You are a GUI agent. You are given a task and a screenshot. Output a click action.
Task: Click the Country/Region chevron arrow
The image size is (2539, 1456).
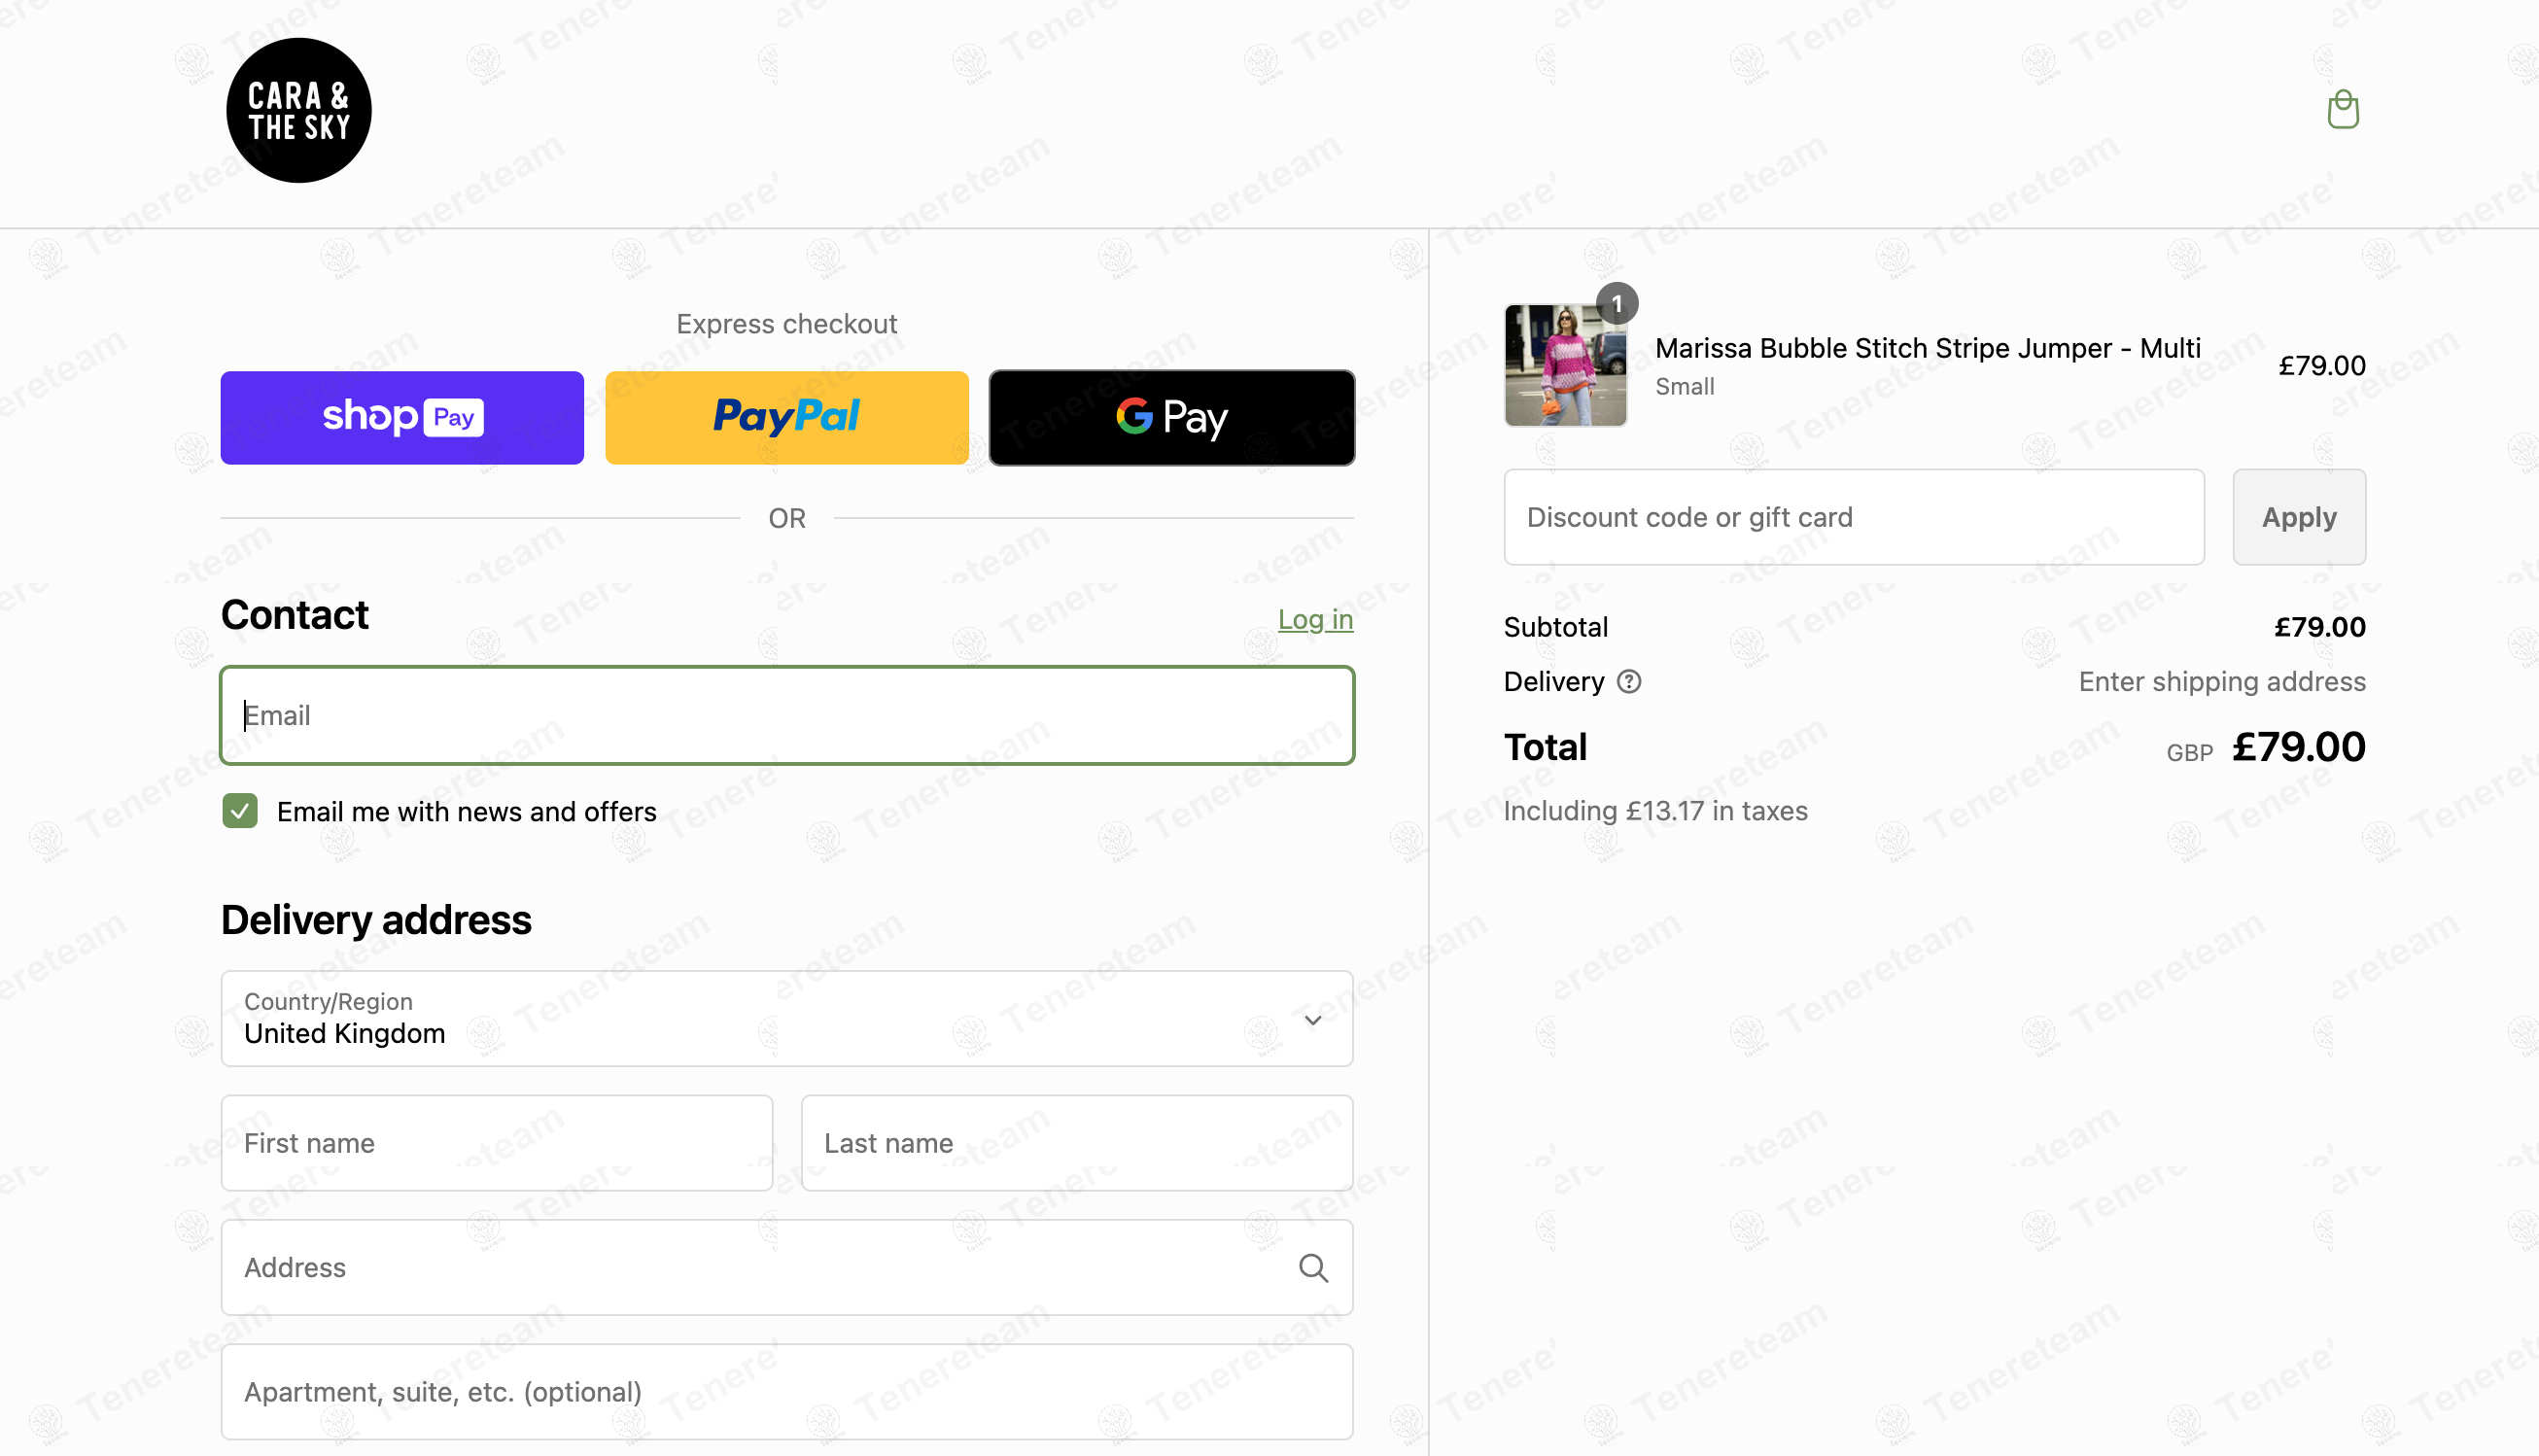pos(1313,1020)
